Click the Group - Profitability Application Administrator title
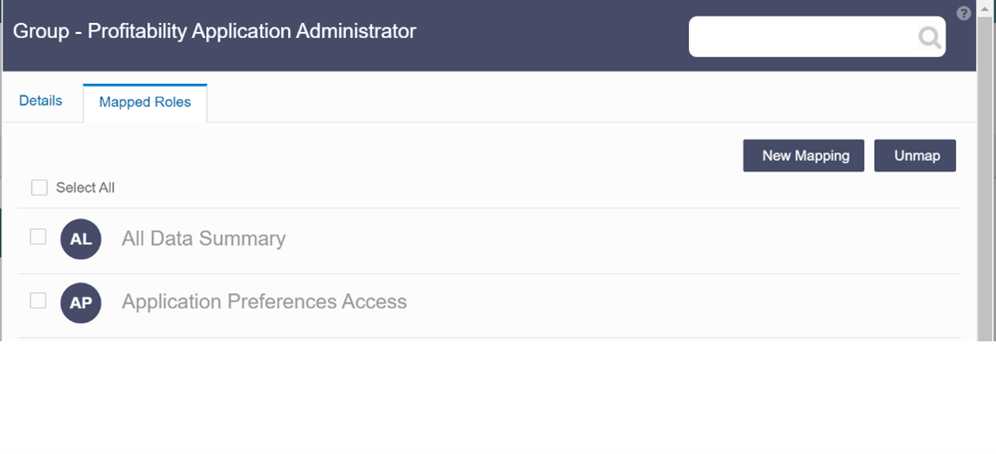 [x=215, y=31]
